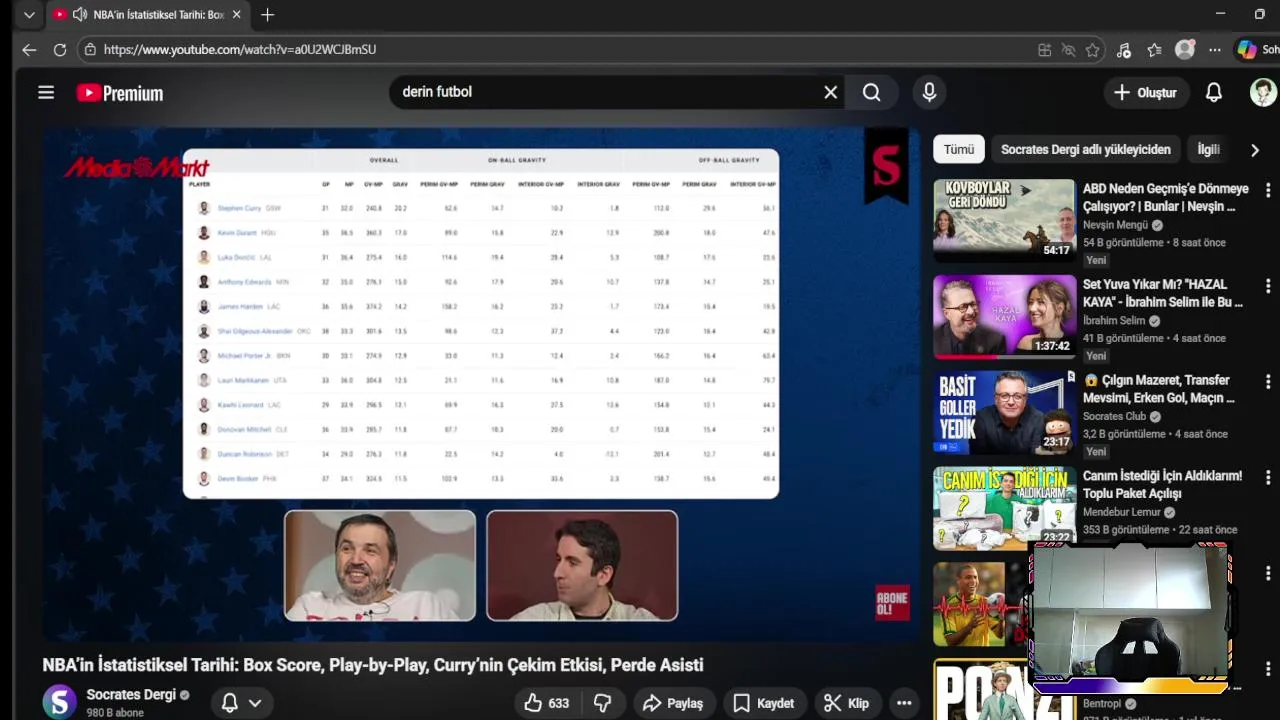The image size is (1280, 720).
Task: Open the browser profile icon
Action: tap(1185, 49)
